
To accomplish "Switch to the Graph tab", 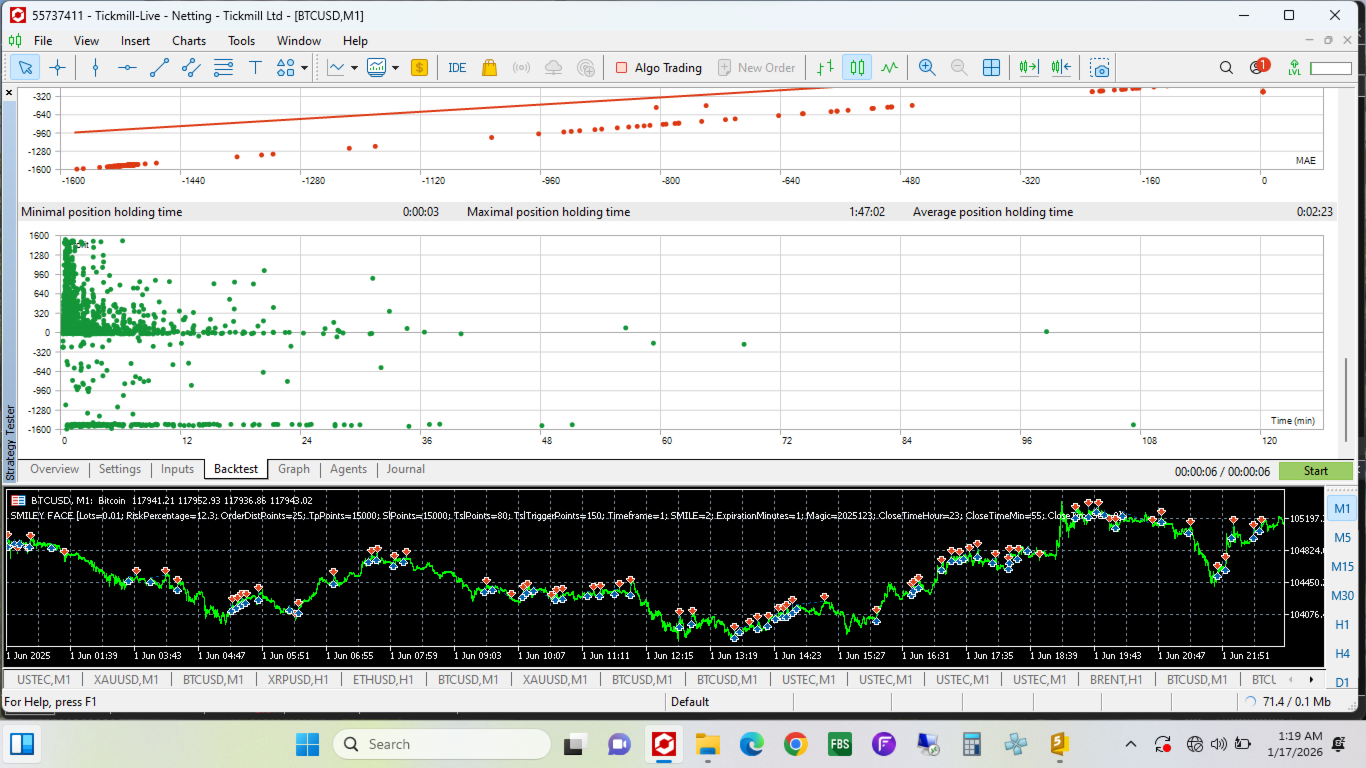I will point(293,469).
